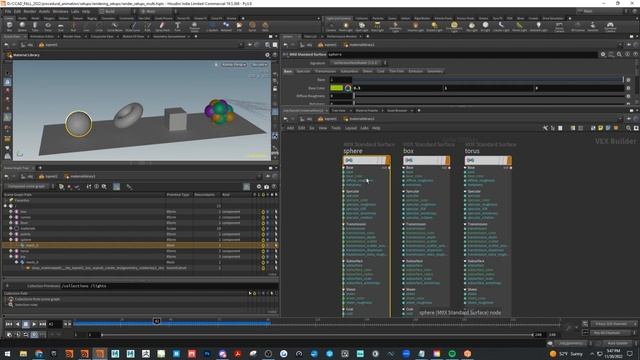This screenshot has height=360, width=640.
Task: Collapse the Base group on sphere node
Action: 343,168
